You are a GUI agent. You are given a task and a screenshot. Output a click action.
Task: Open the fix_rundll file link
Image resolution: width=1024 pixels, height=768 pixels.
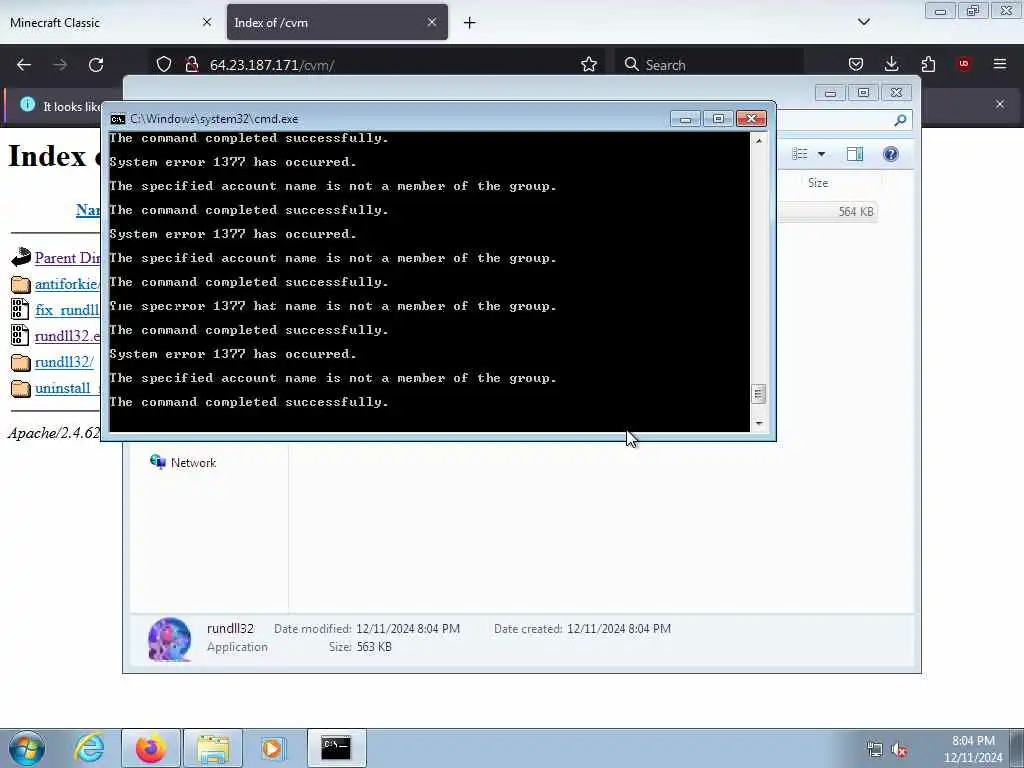point(67,310)
